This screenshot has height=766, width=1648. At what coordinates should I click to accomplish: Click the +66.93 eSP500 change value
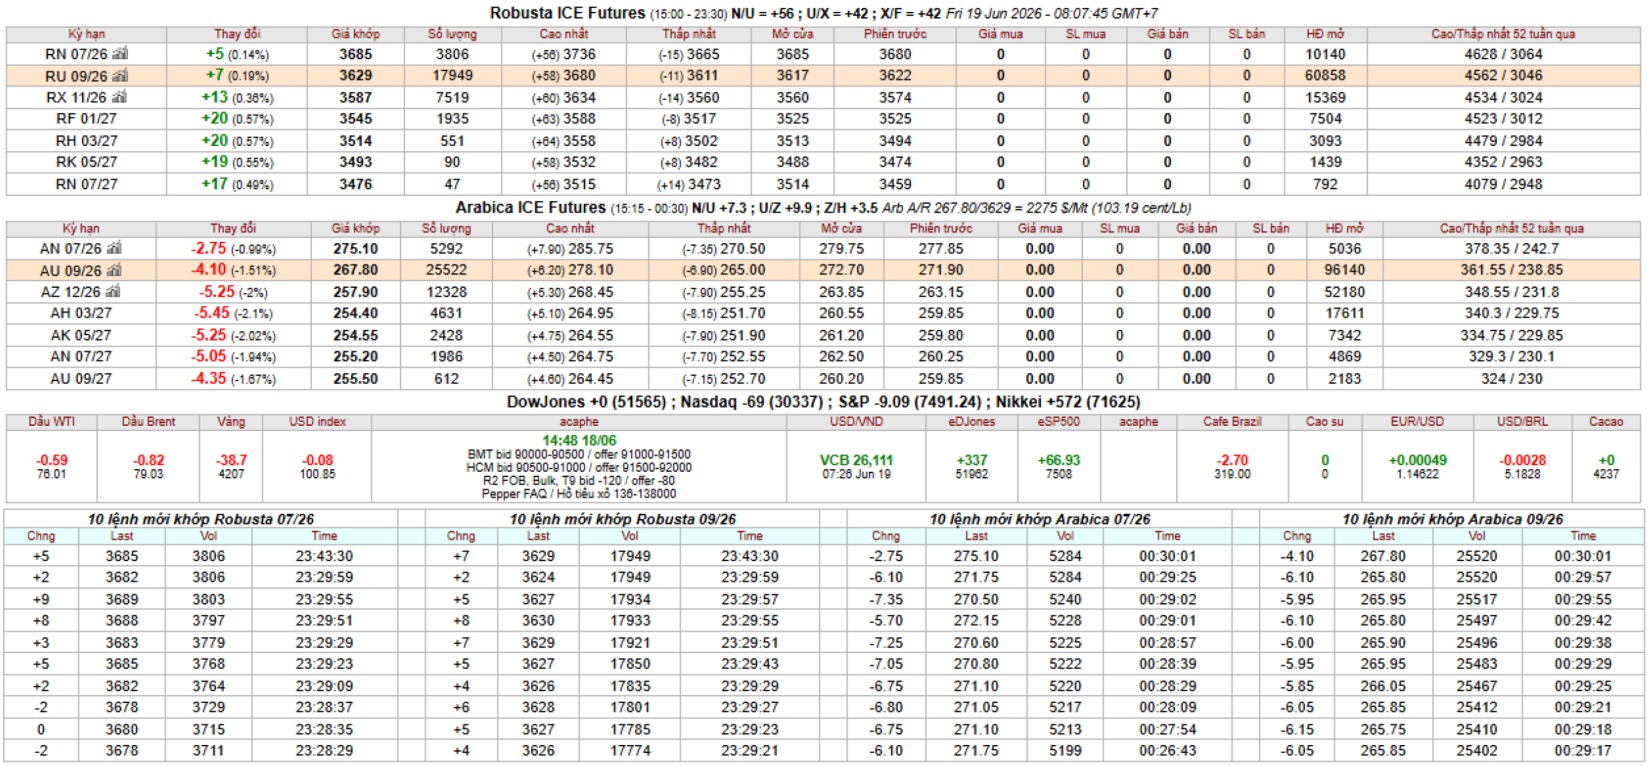[x=1059, y=460]
